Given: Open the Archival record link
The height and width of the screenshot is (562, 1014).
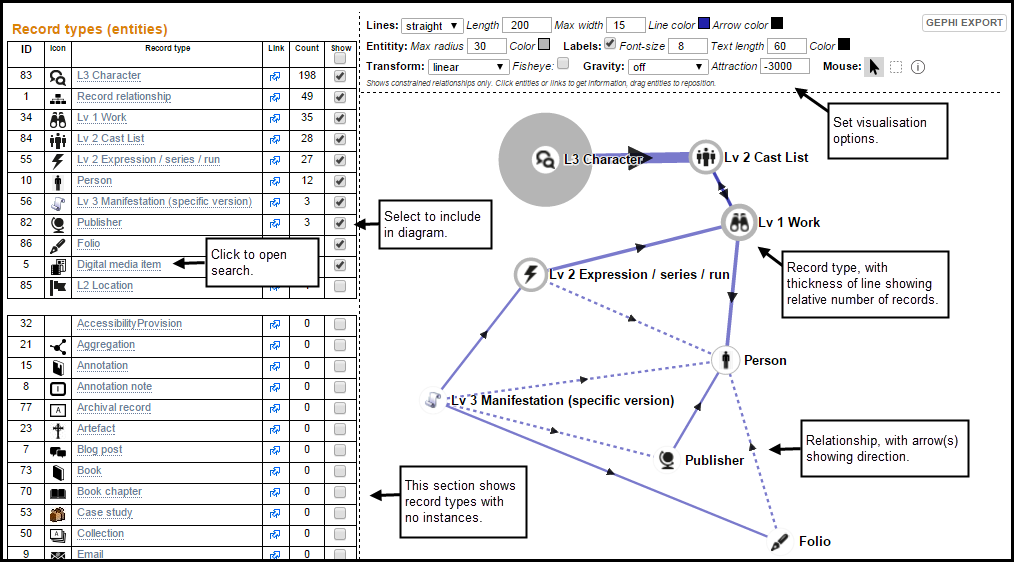Looking at the screenshot, I should pos(114,407).
